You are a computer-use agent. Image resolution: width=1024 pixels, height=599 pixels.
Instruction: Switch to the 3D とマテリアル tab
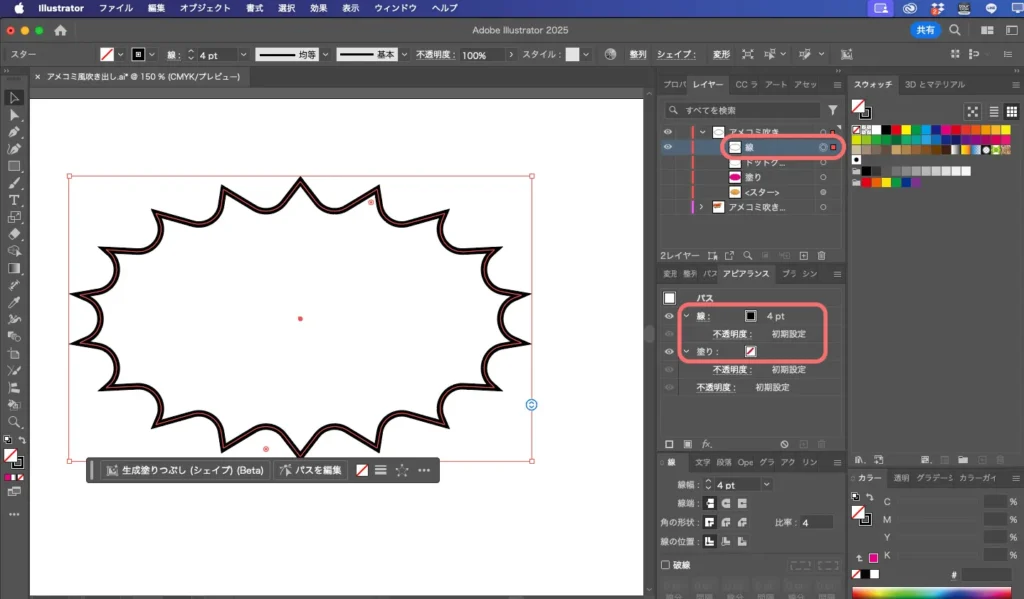[x=934, y=85]
